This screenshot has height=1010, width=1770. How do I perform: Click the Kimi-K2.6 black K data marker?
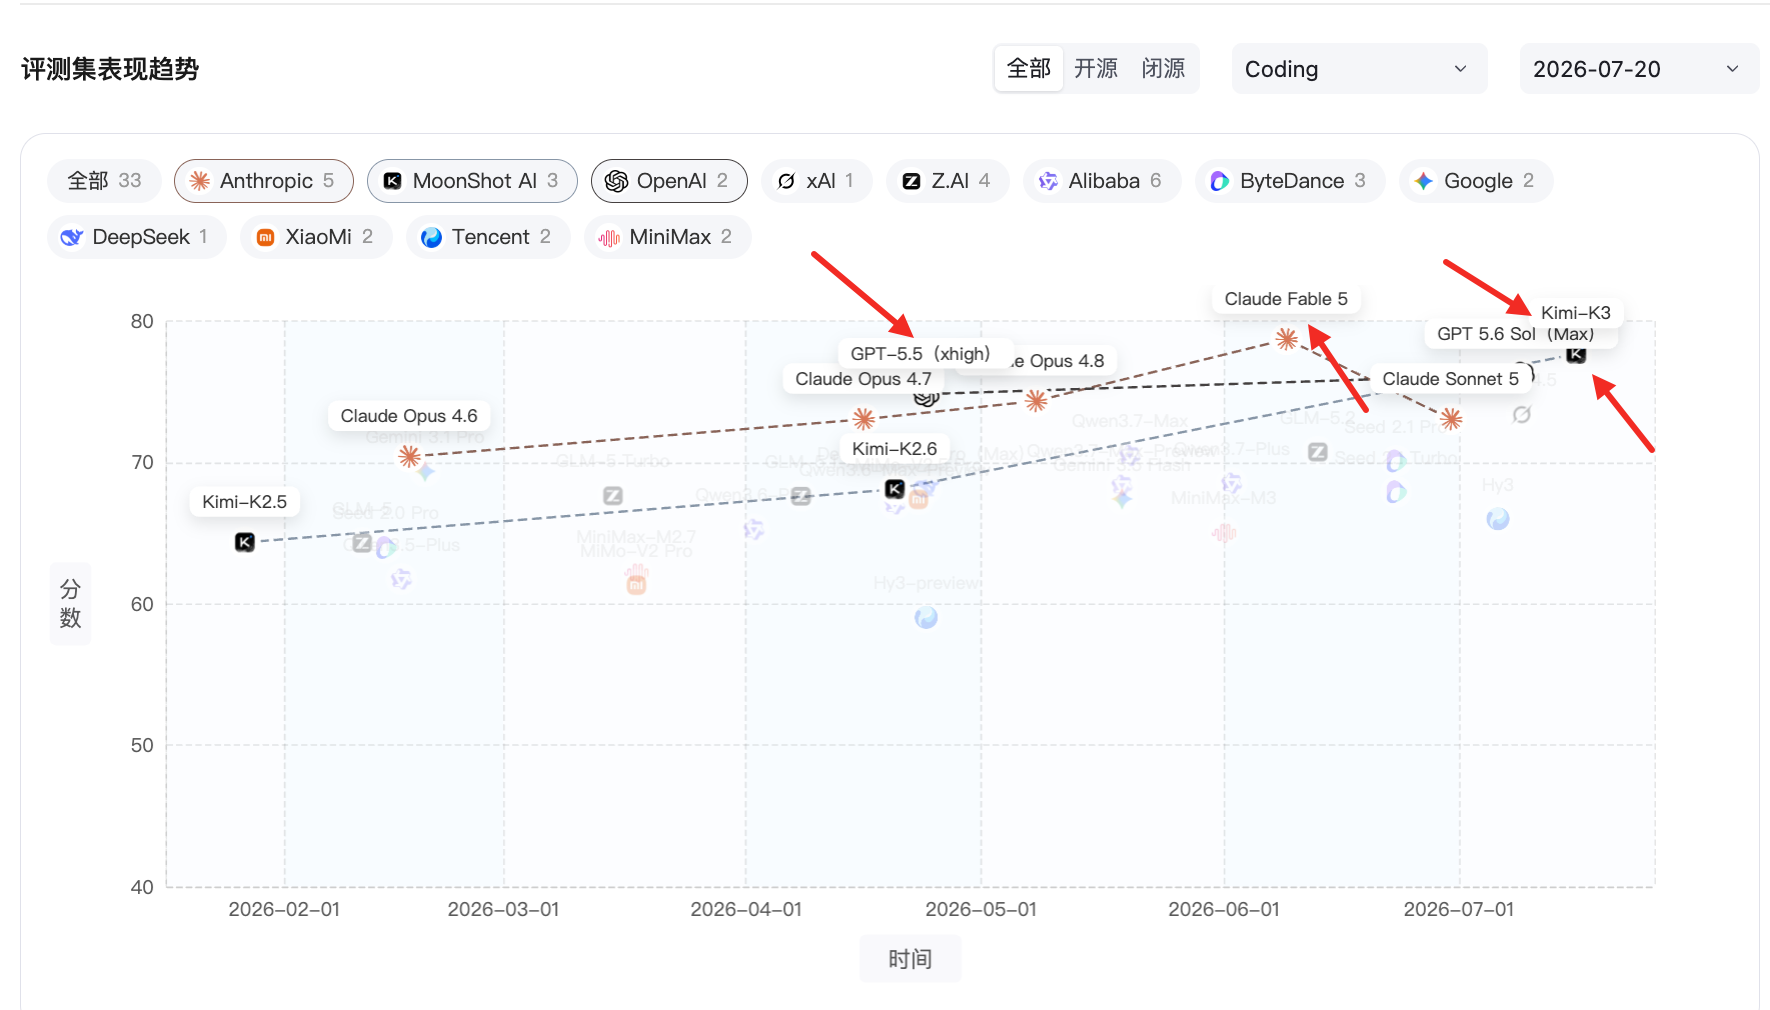(x=895, y=489)
